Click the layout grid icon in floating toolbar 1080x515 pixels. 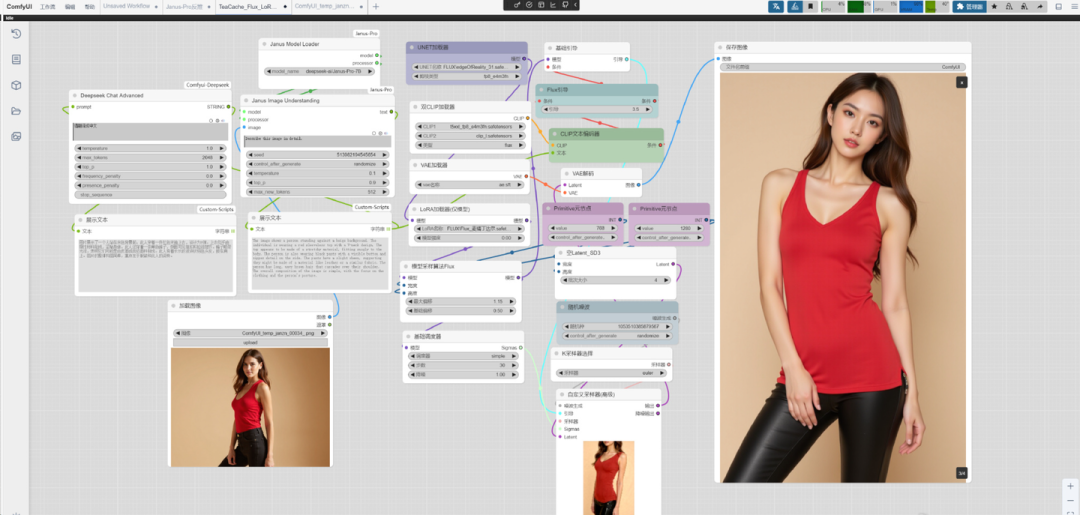541,5
